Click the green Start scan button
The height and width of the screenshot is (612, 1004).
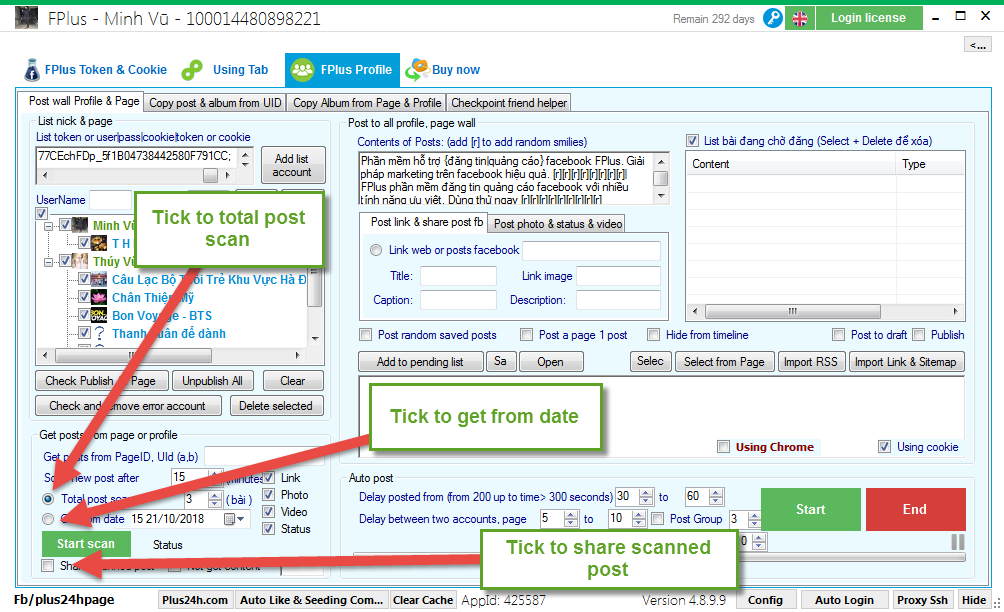[x=86, y=544]
